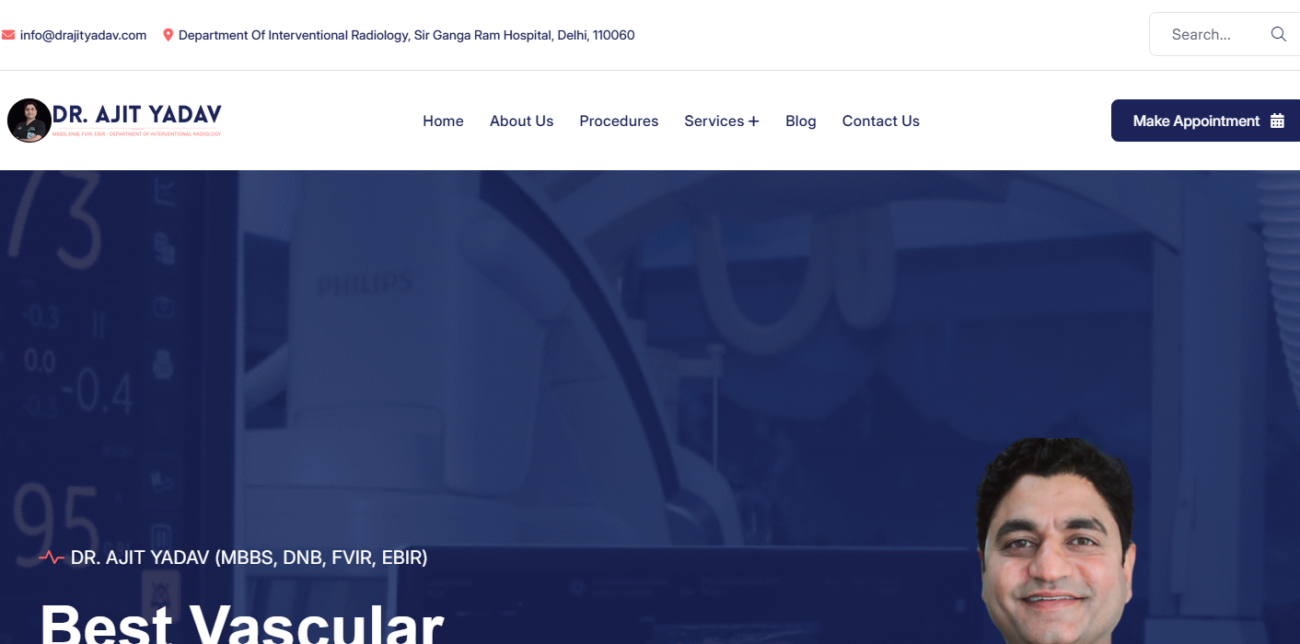The height and width of the screenshot is (644, 1300).
Task: Click the envelope icon beside the email
Action: pyautogui.click(x=8, y=35)
